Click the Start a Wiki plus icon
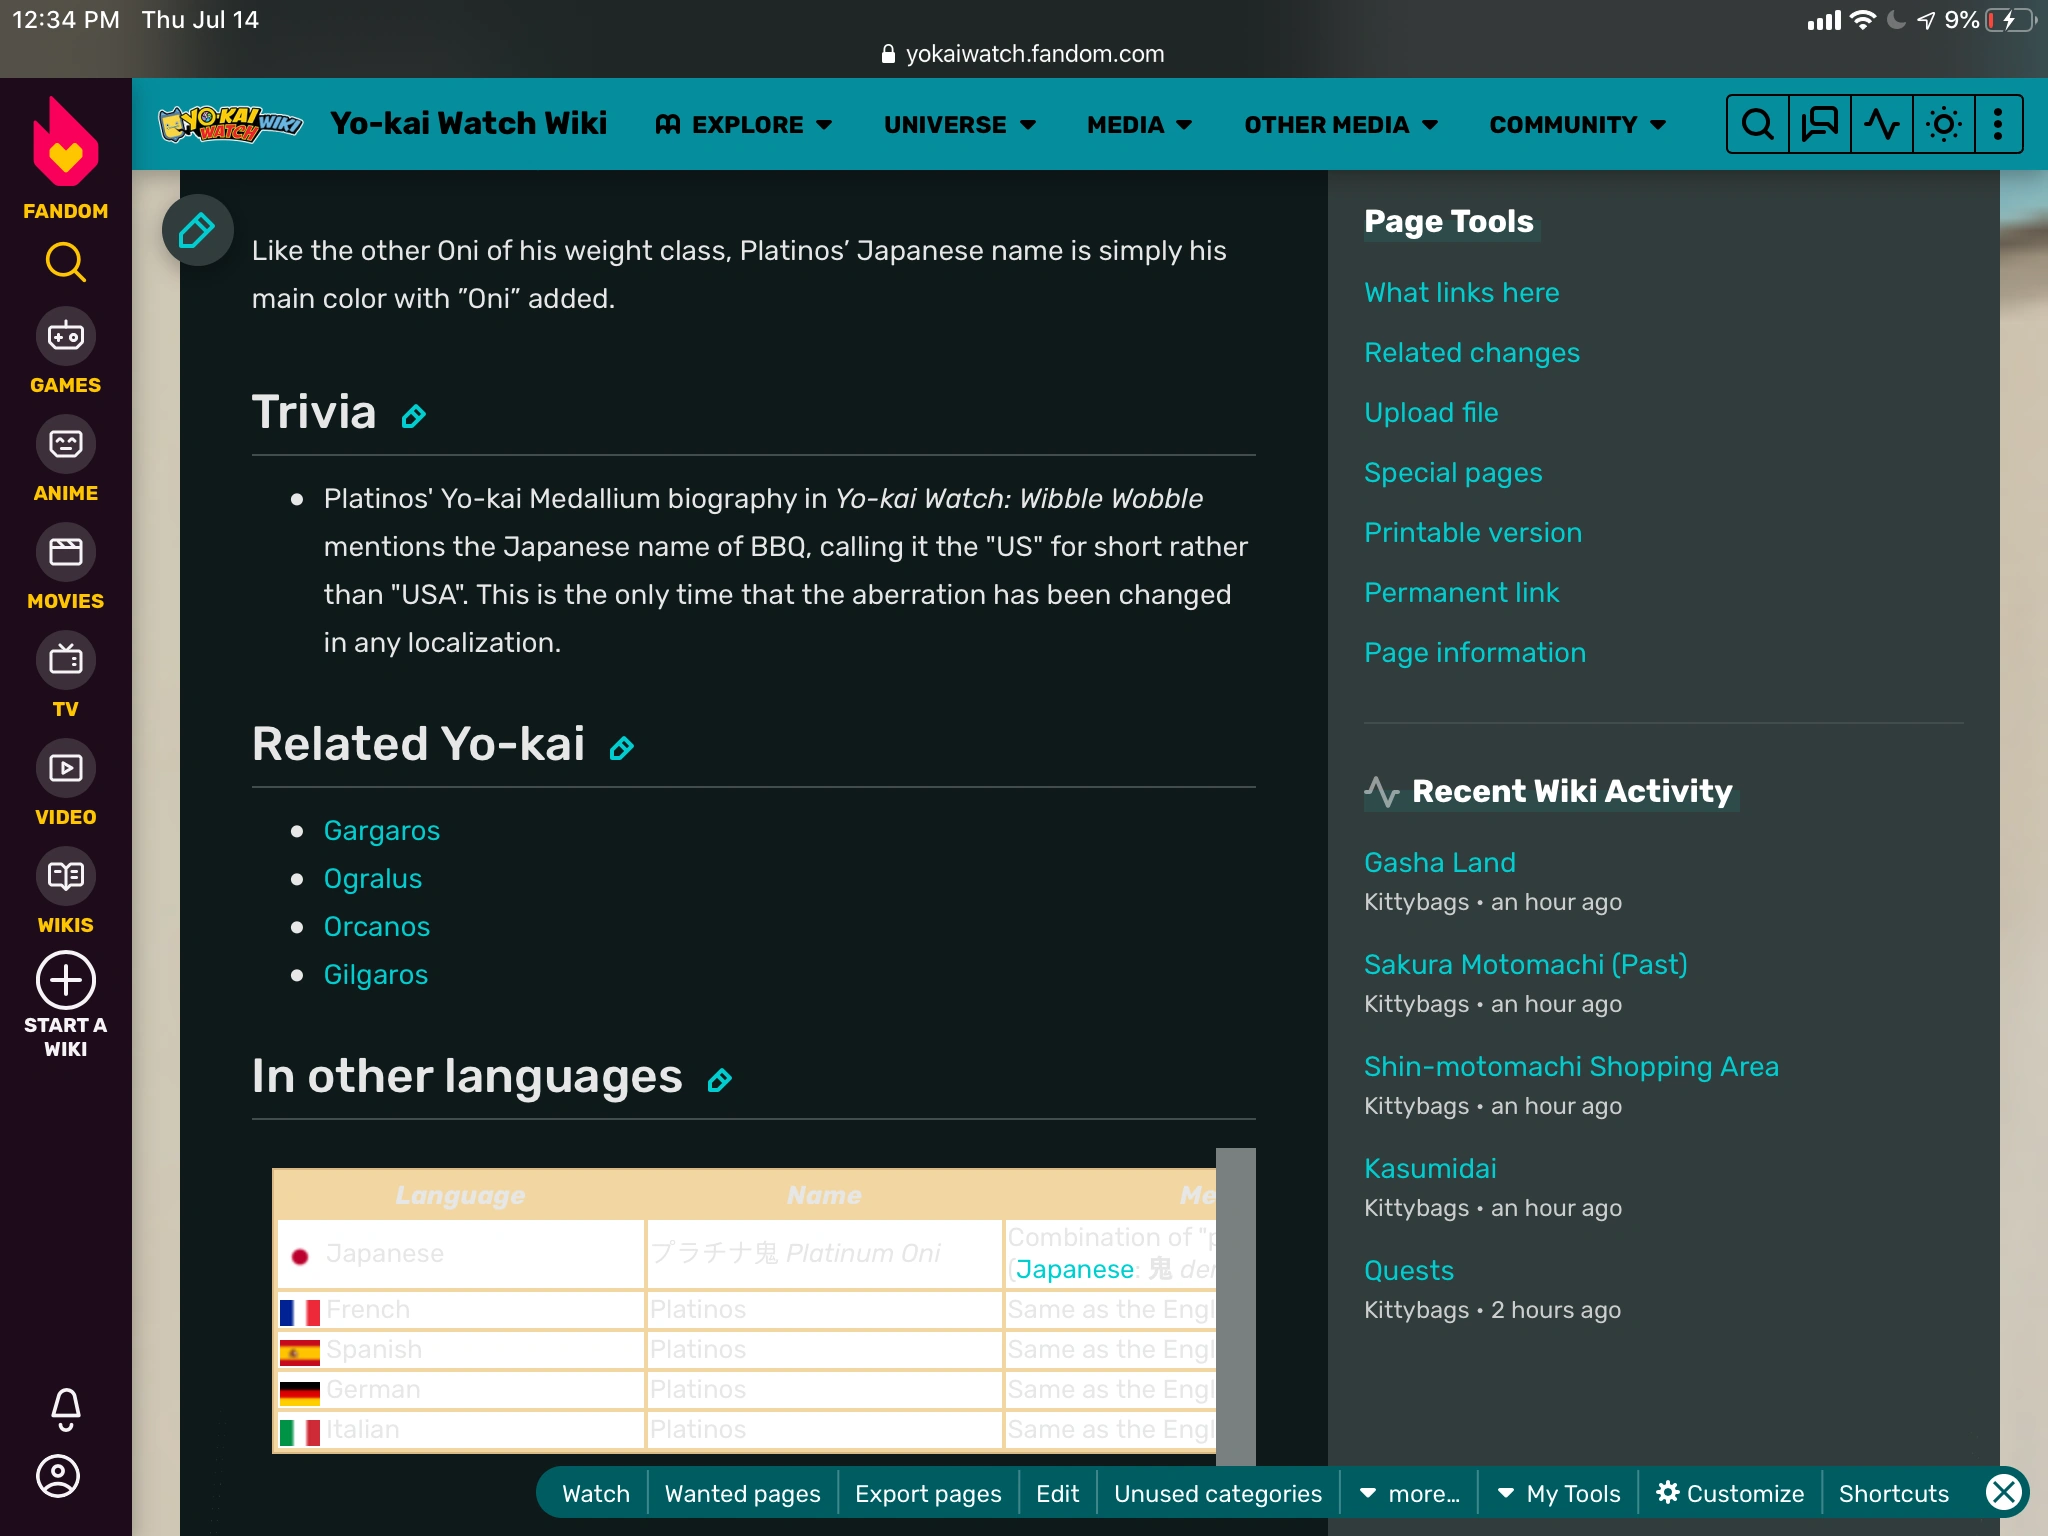The height and width of the screenshot is (1536, 2048). coord(65,980)
